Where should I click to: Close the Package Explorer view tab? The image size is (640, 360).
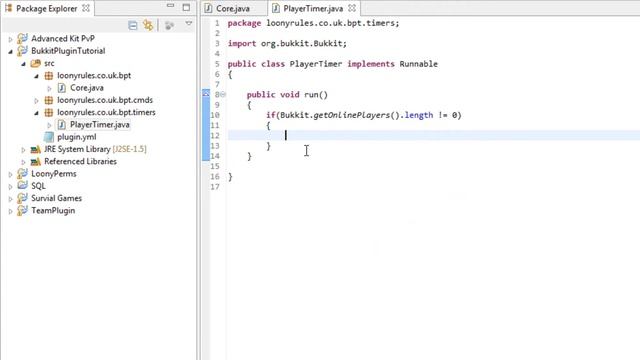86,8
